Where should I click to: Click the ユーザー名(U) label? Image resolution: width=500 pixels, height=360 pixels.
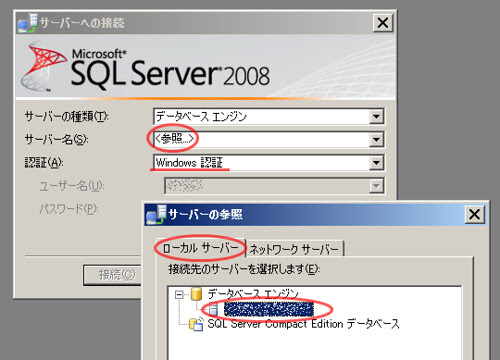pyautogui.click(x=72, y=186)
